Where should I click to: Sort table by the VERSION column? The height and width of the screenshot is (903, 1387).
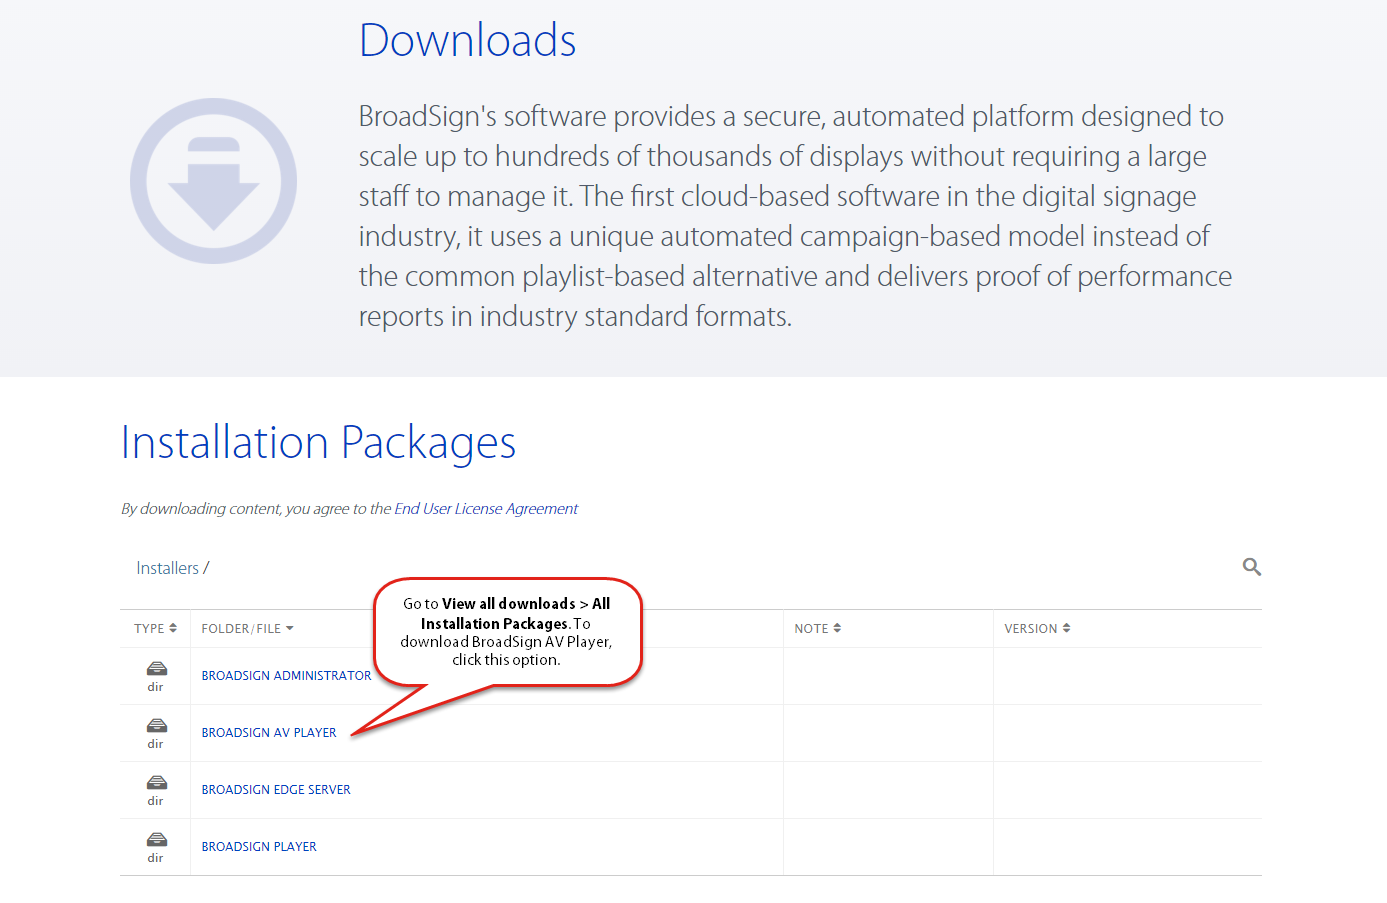click(1037, 628)
